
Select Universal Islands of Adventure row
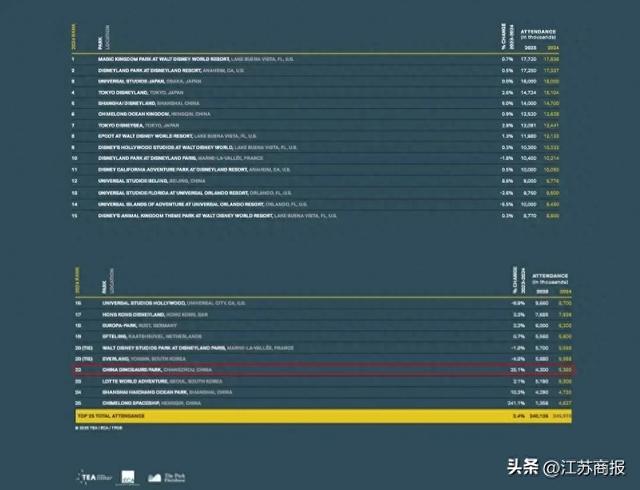click(x=315, y=204)
